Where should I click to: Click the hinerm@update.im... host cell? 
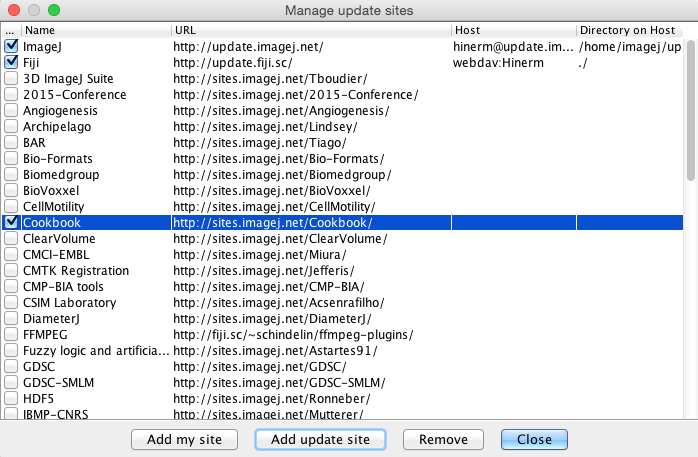[x=514, y=46]
